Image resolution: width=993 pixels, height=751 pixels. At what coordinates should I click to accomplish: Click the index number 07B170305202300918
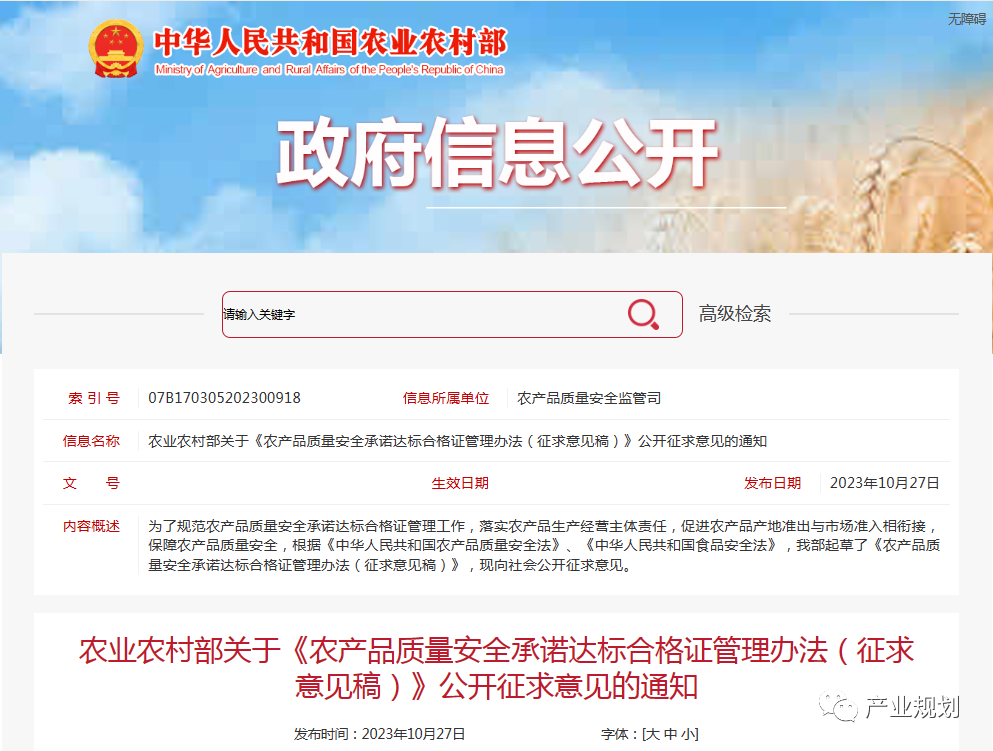tap(224, 398)
